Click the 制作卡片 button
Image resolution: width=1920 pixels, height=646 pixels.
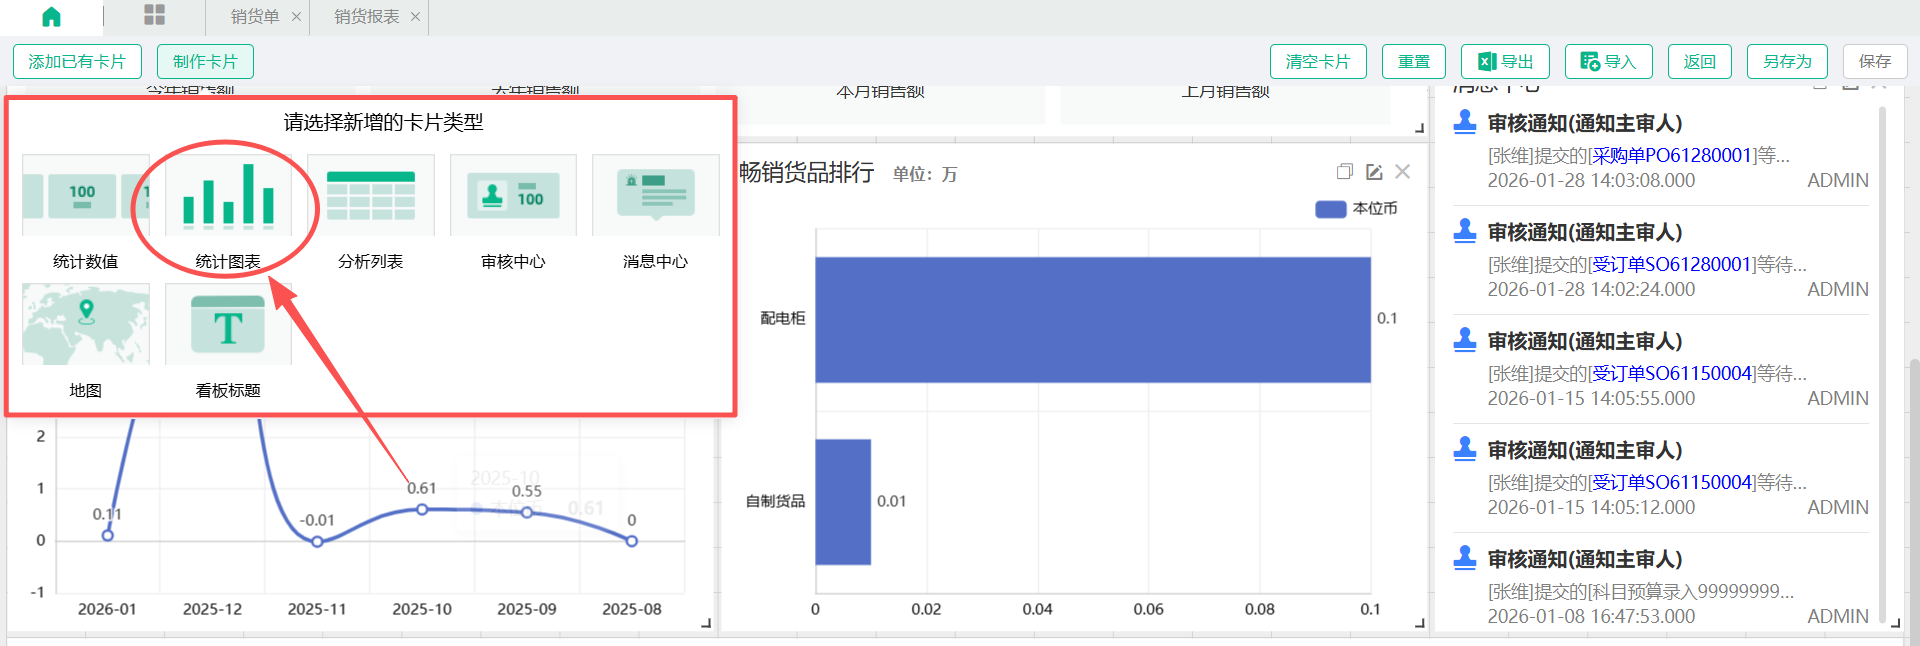[x=205, y=62]
